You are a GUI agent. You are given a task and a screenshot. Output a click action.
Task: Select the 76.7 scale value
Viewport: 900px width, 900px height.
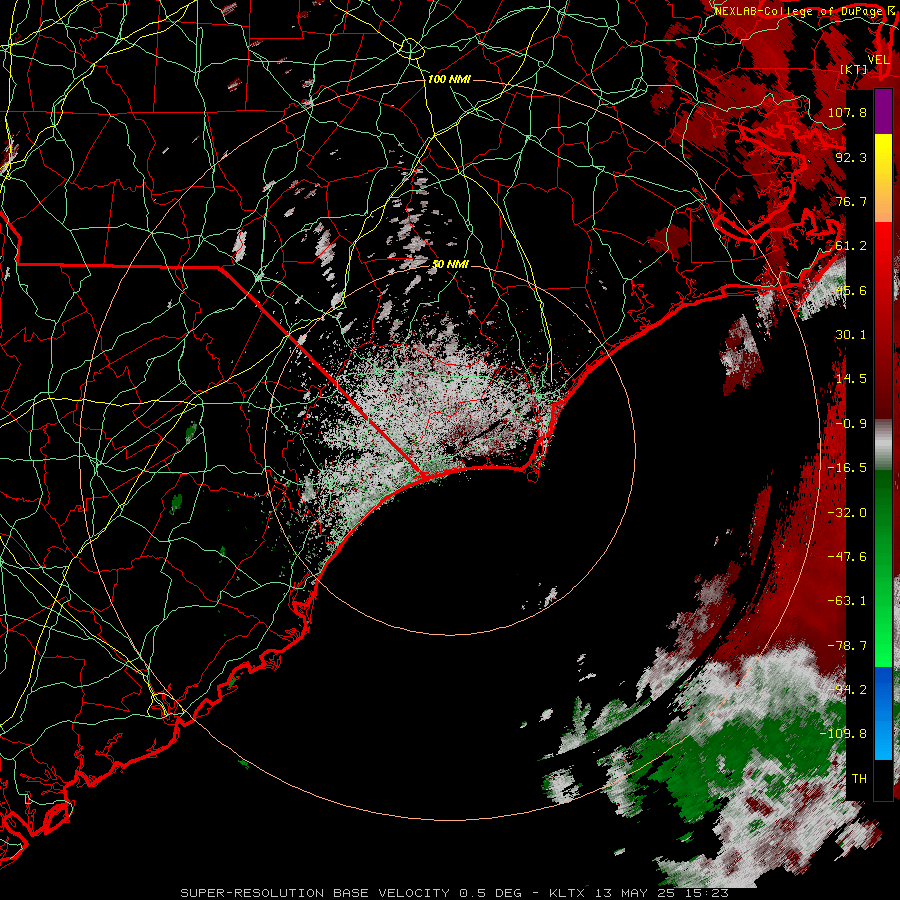click(x=851, y=201)
